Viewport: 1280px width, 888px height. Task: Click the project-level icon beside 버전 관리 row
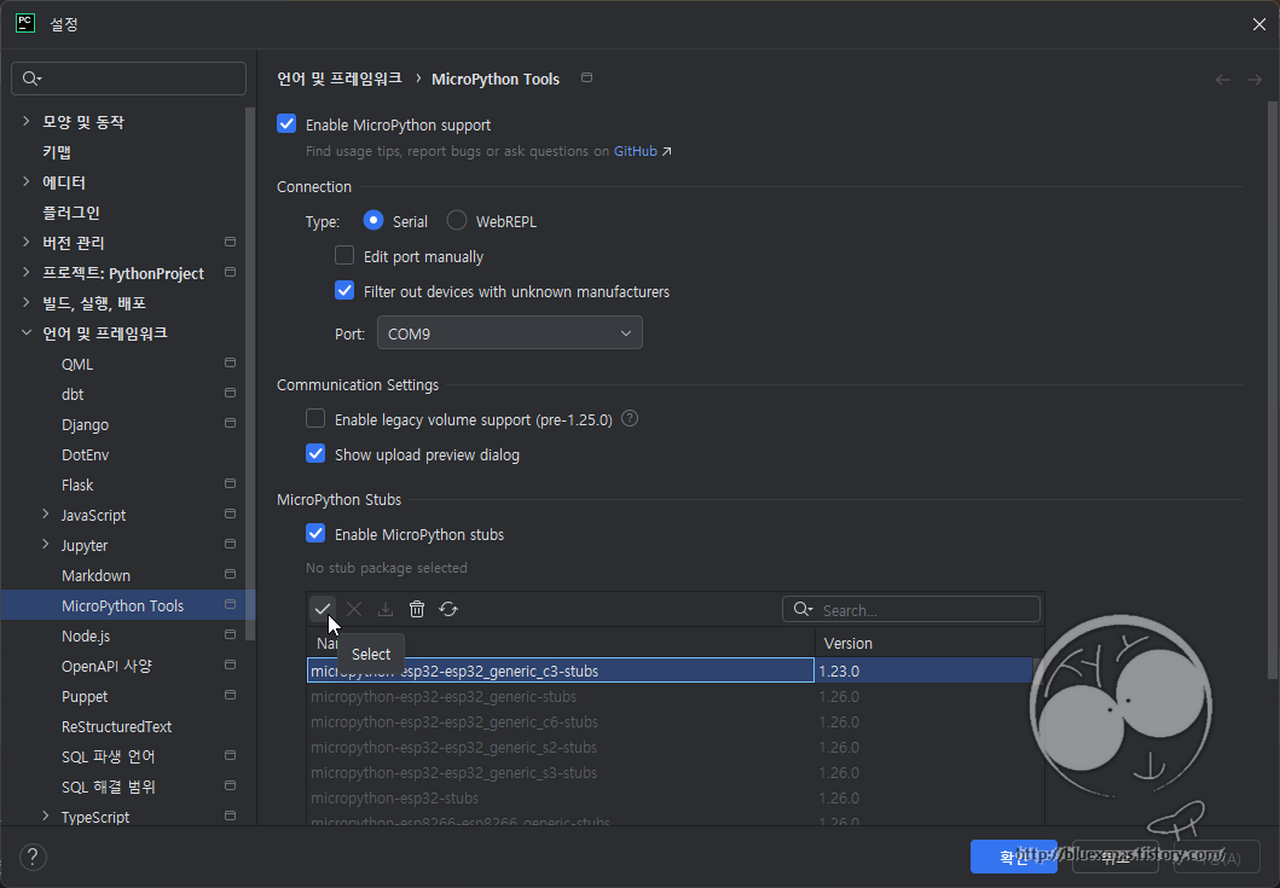pyautogui.click(x=230, y=242)
